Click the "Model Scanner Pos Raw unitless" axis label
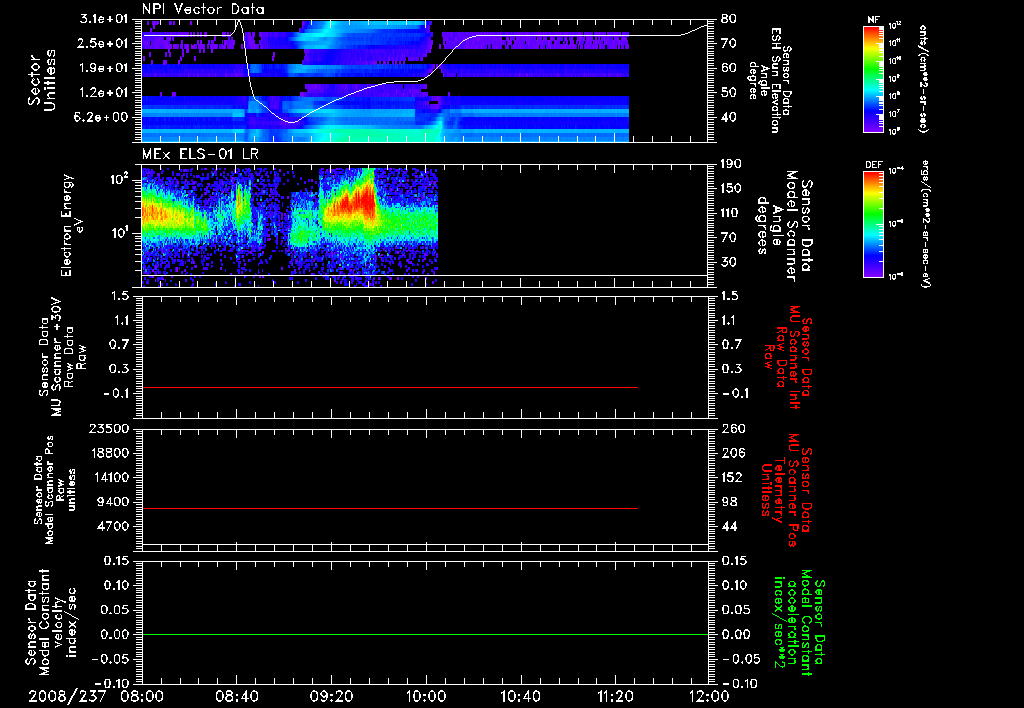This screenshot has width=1024, height=708. coord(56,490)
